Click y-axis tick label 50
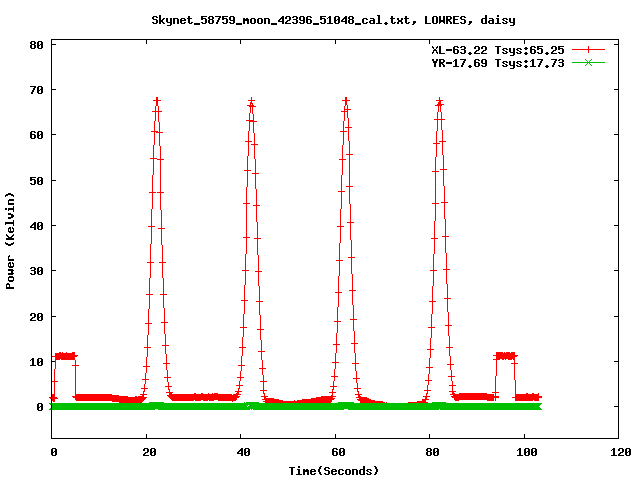The width and height of the screenshot is (640, 480). click(x=36, y=180)
